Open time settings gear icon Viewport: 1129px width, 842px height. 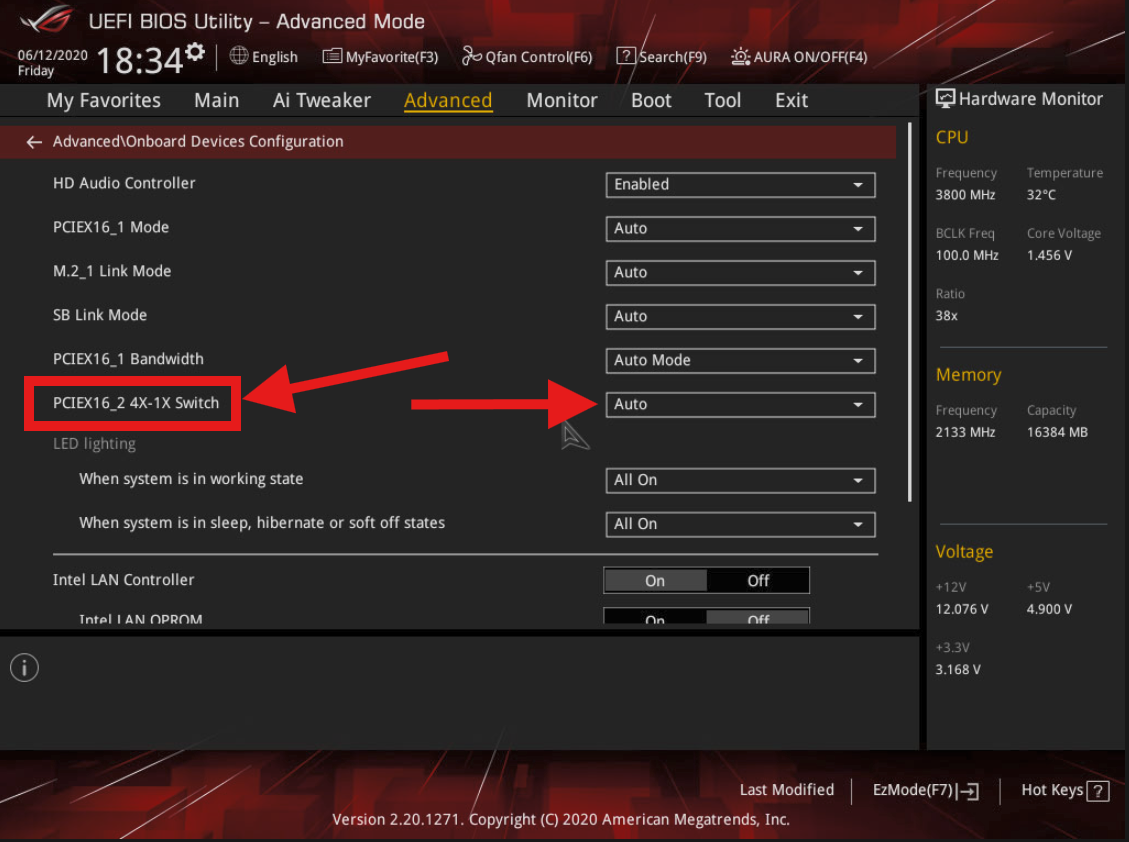(x=195, y=53)
